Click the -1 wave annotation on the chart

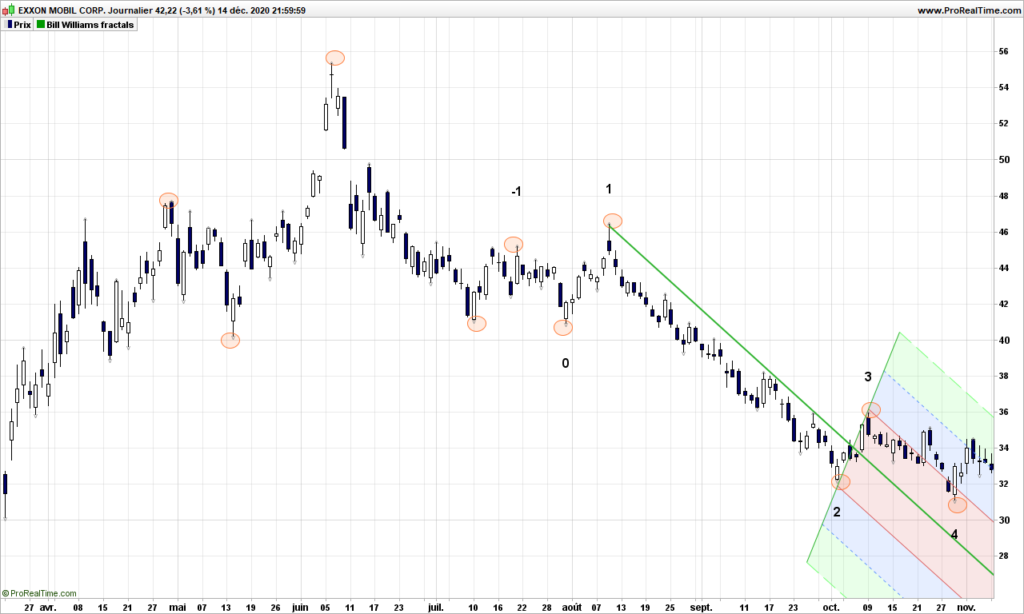coord(516,191)
